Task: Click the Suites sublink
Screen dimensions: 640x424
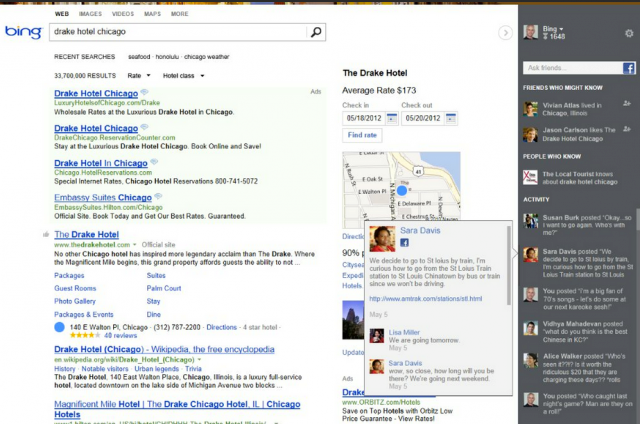Action: [x=156, y=275]
